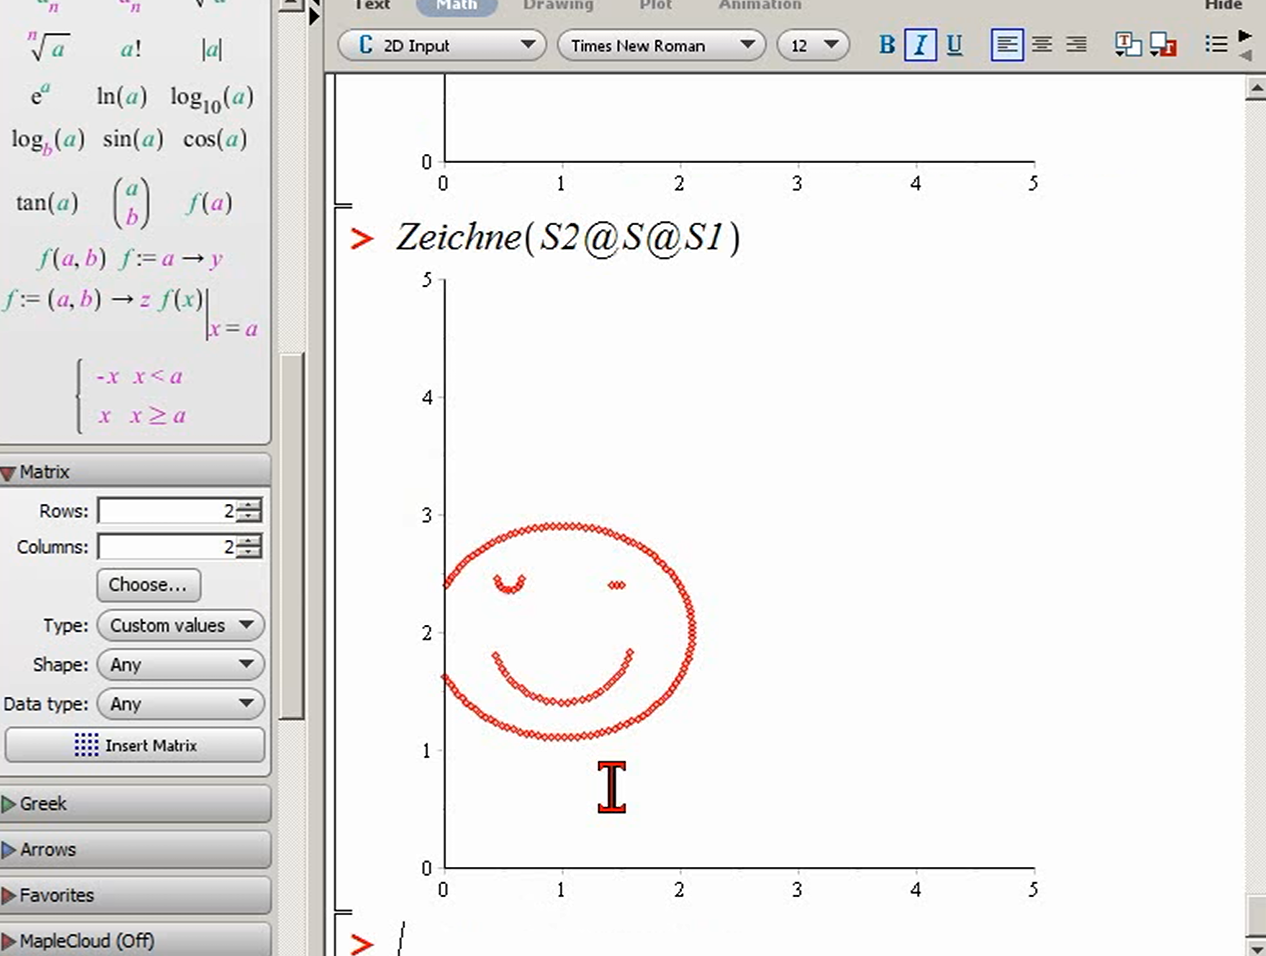Screen dimensions: 1266x956
Task: Open the matrix Shape dropdown
Action: 181,664
